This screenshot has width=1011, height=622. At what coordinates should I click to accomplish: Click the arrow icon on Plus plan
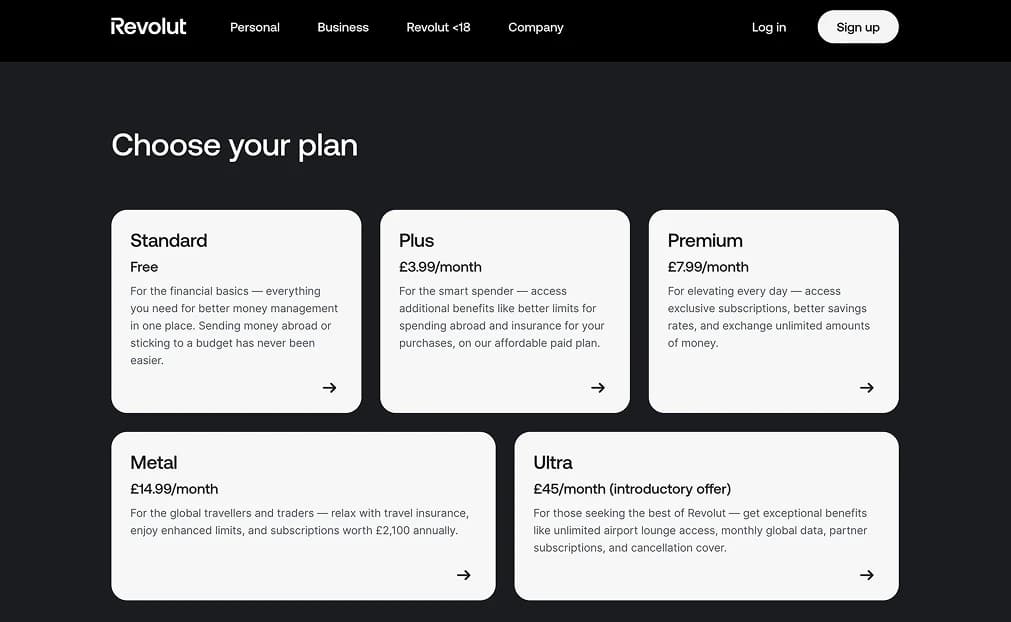point(598,388)
